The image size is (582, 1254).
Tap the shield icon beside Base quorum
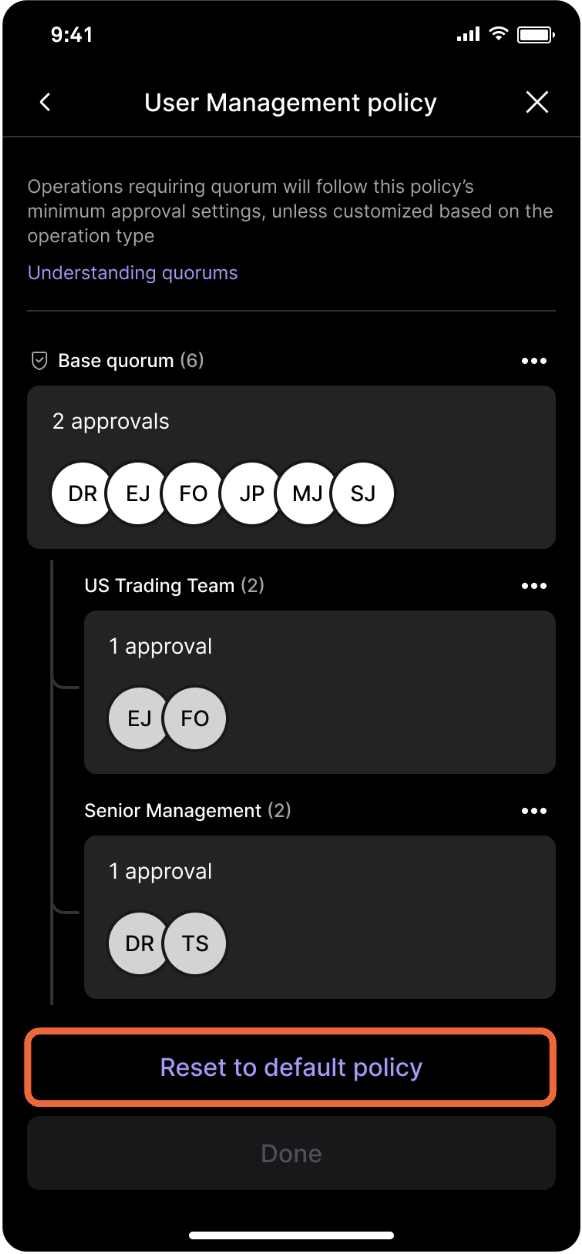pos(39,361)
